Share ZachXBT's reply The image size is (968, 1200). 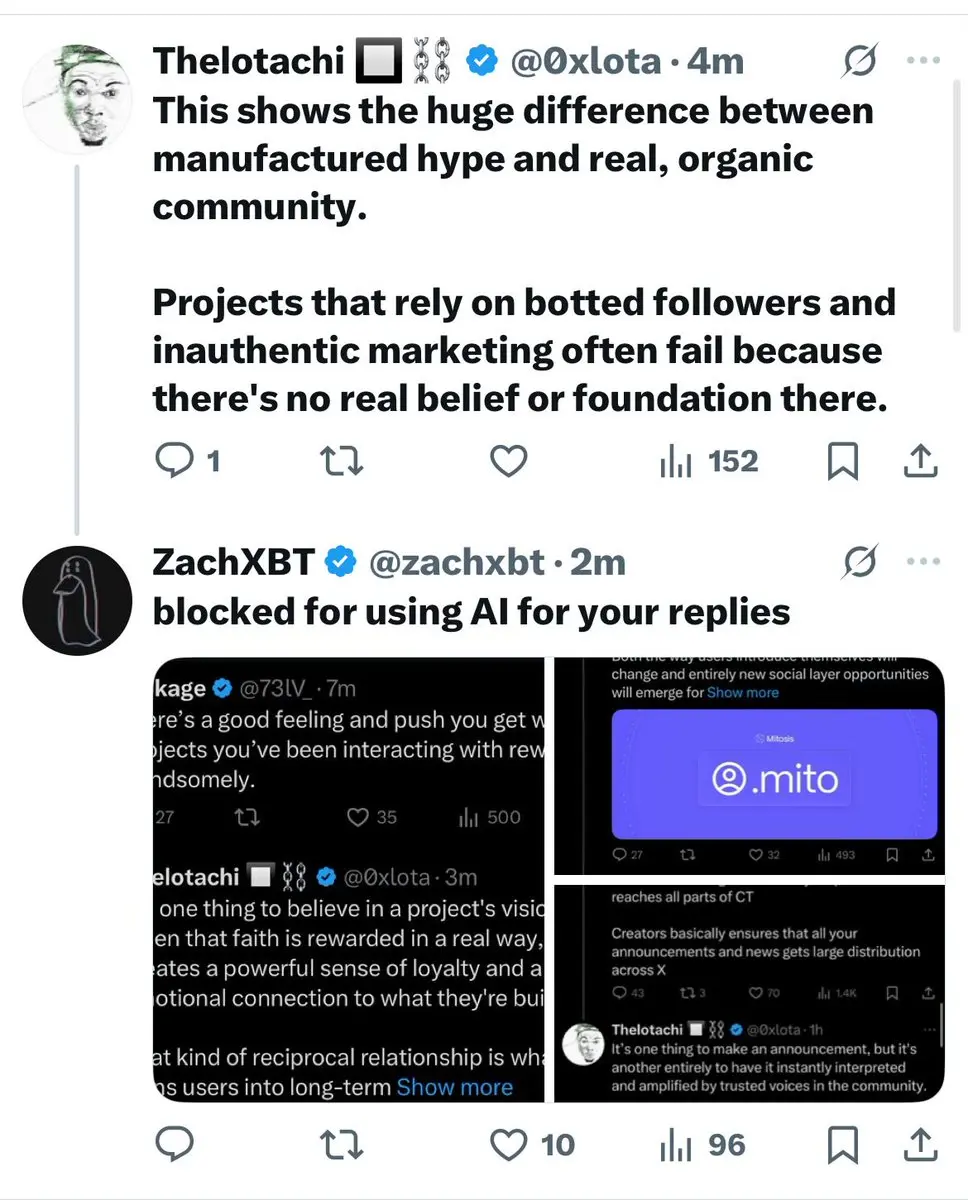920,1144
